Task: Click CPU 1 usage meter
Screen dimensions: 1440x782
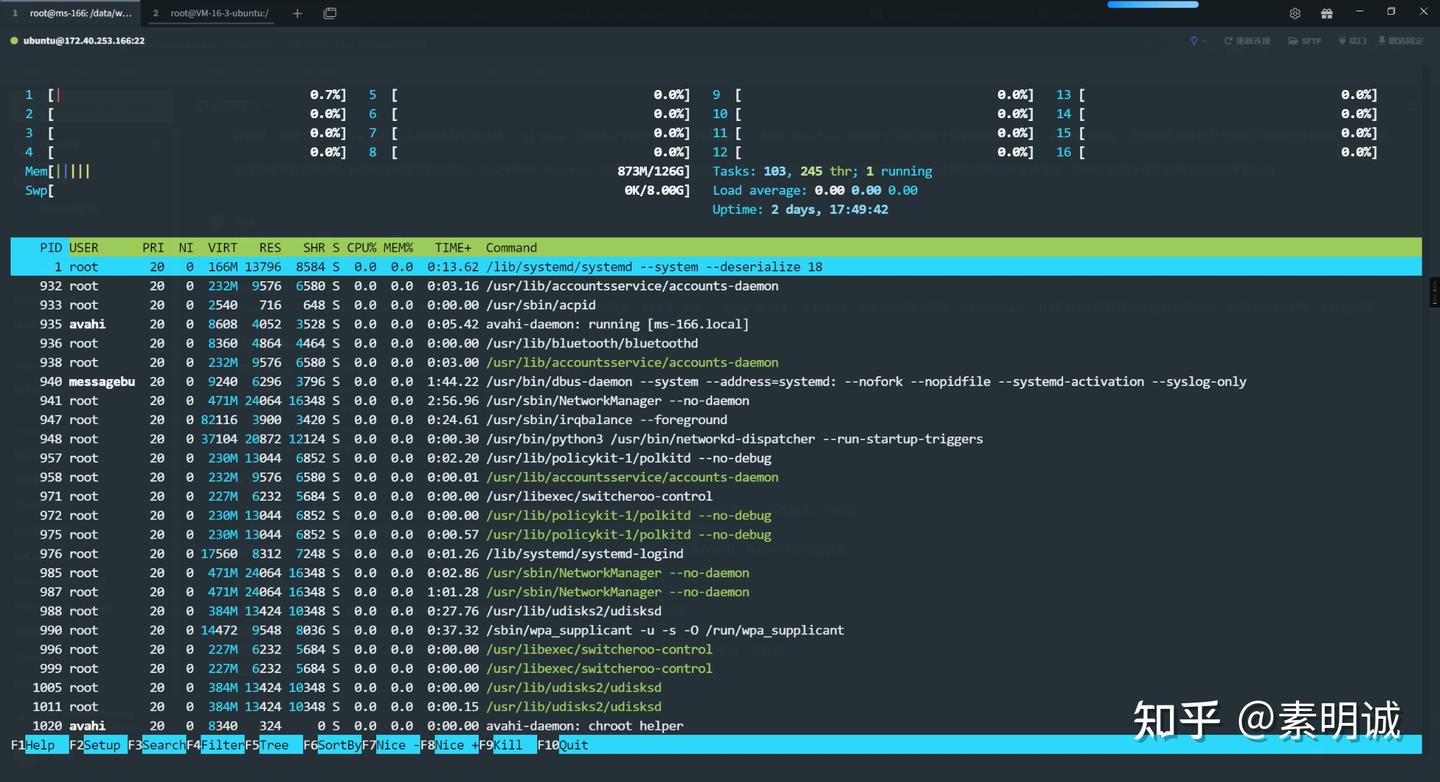Action: (186, 95)
